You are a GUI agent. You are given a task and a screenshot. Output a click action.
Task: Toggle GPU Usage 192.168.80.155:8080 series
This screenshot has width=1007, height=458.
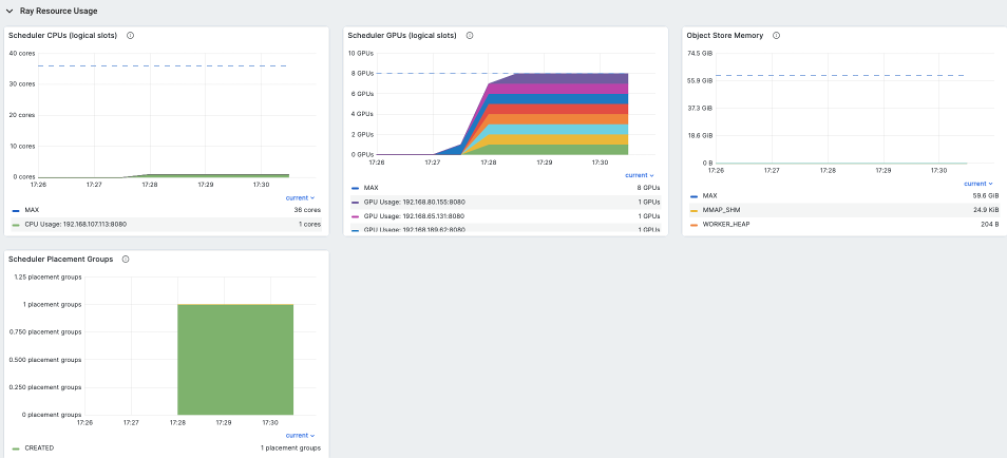tap(414, 202)
